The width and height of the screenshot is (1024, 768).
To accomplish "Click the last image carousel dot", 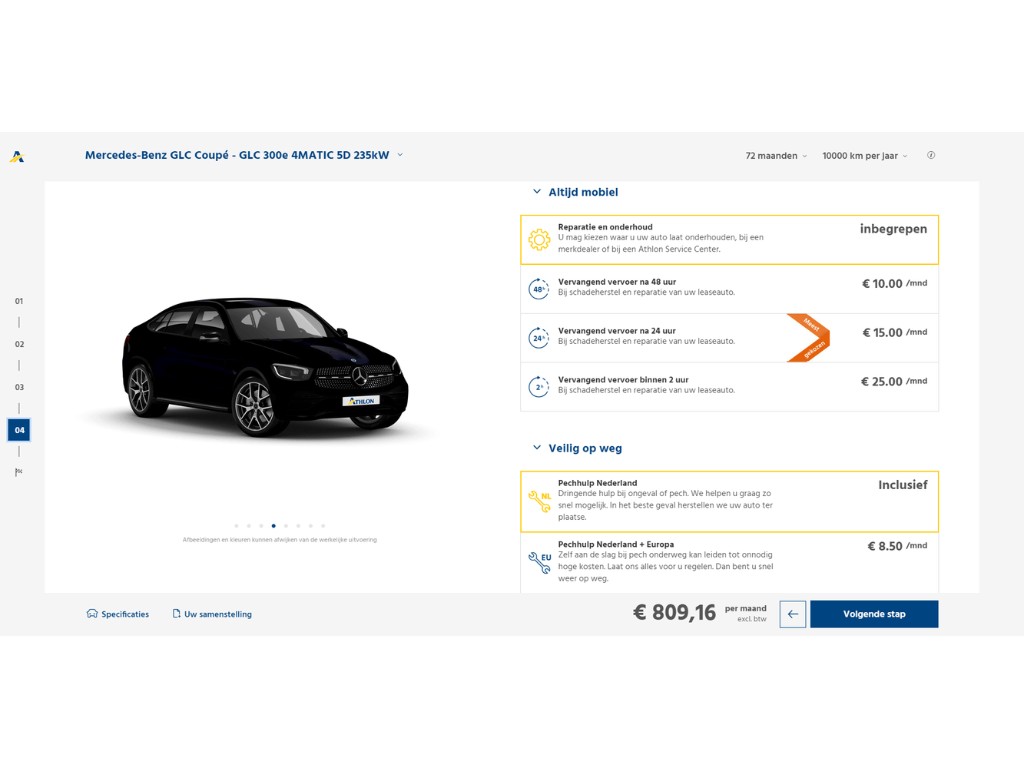I will coord(323,526).
